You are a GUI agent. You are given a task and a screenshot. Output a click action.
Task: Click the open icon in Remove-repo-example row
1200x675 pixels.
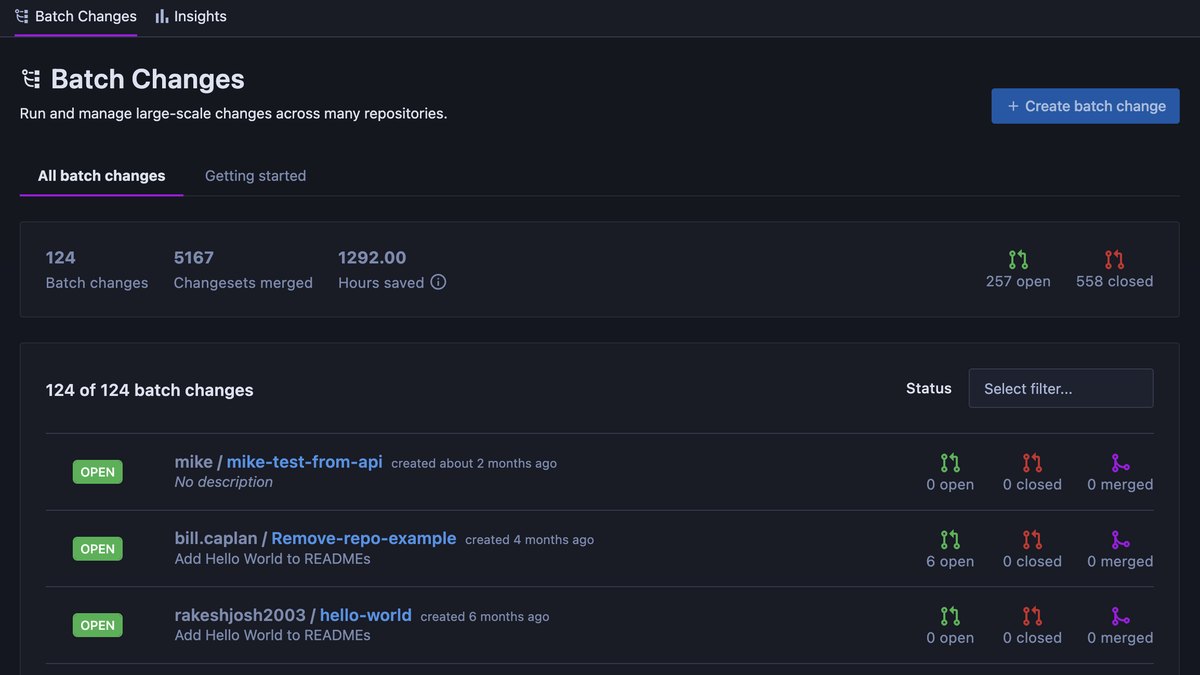(x=950, y=540)
